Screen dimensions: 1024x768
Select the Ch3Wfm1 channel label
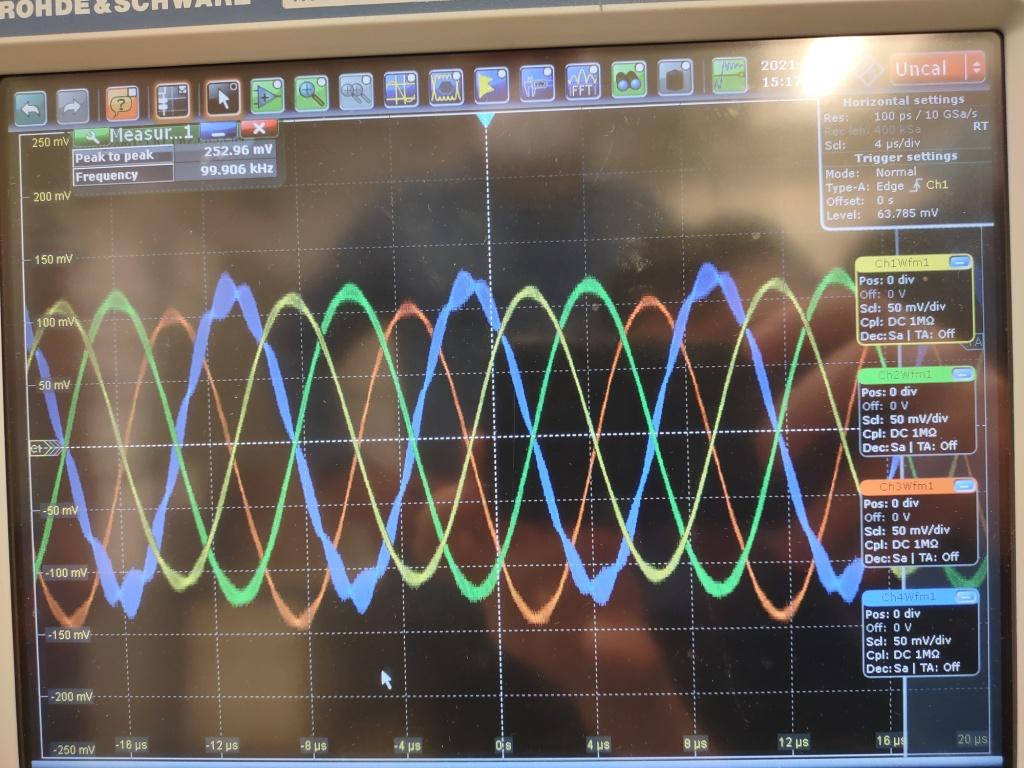[906, 487]
